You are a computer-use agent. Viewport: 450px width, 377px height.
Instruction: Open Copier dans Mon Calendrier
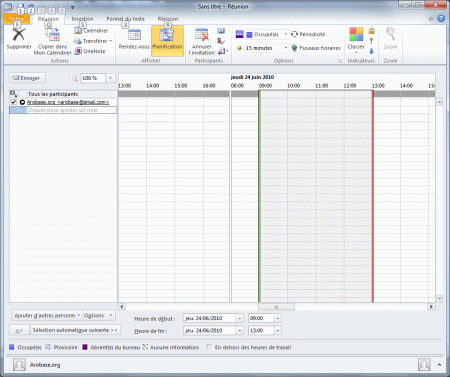click(x=52, y=42)
